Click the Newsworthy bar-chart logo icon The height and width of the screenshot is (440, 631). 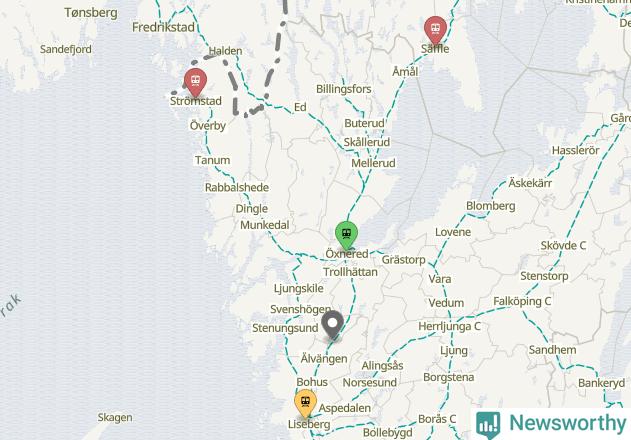point(488,425)
